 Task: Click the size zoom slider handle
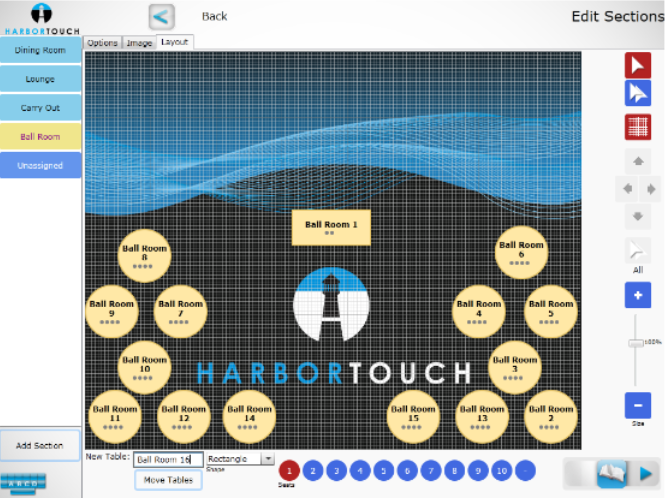[634, 343]
